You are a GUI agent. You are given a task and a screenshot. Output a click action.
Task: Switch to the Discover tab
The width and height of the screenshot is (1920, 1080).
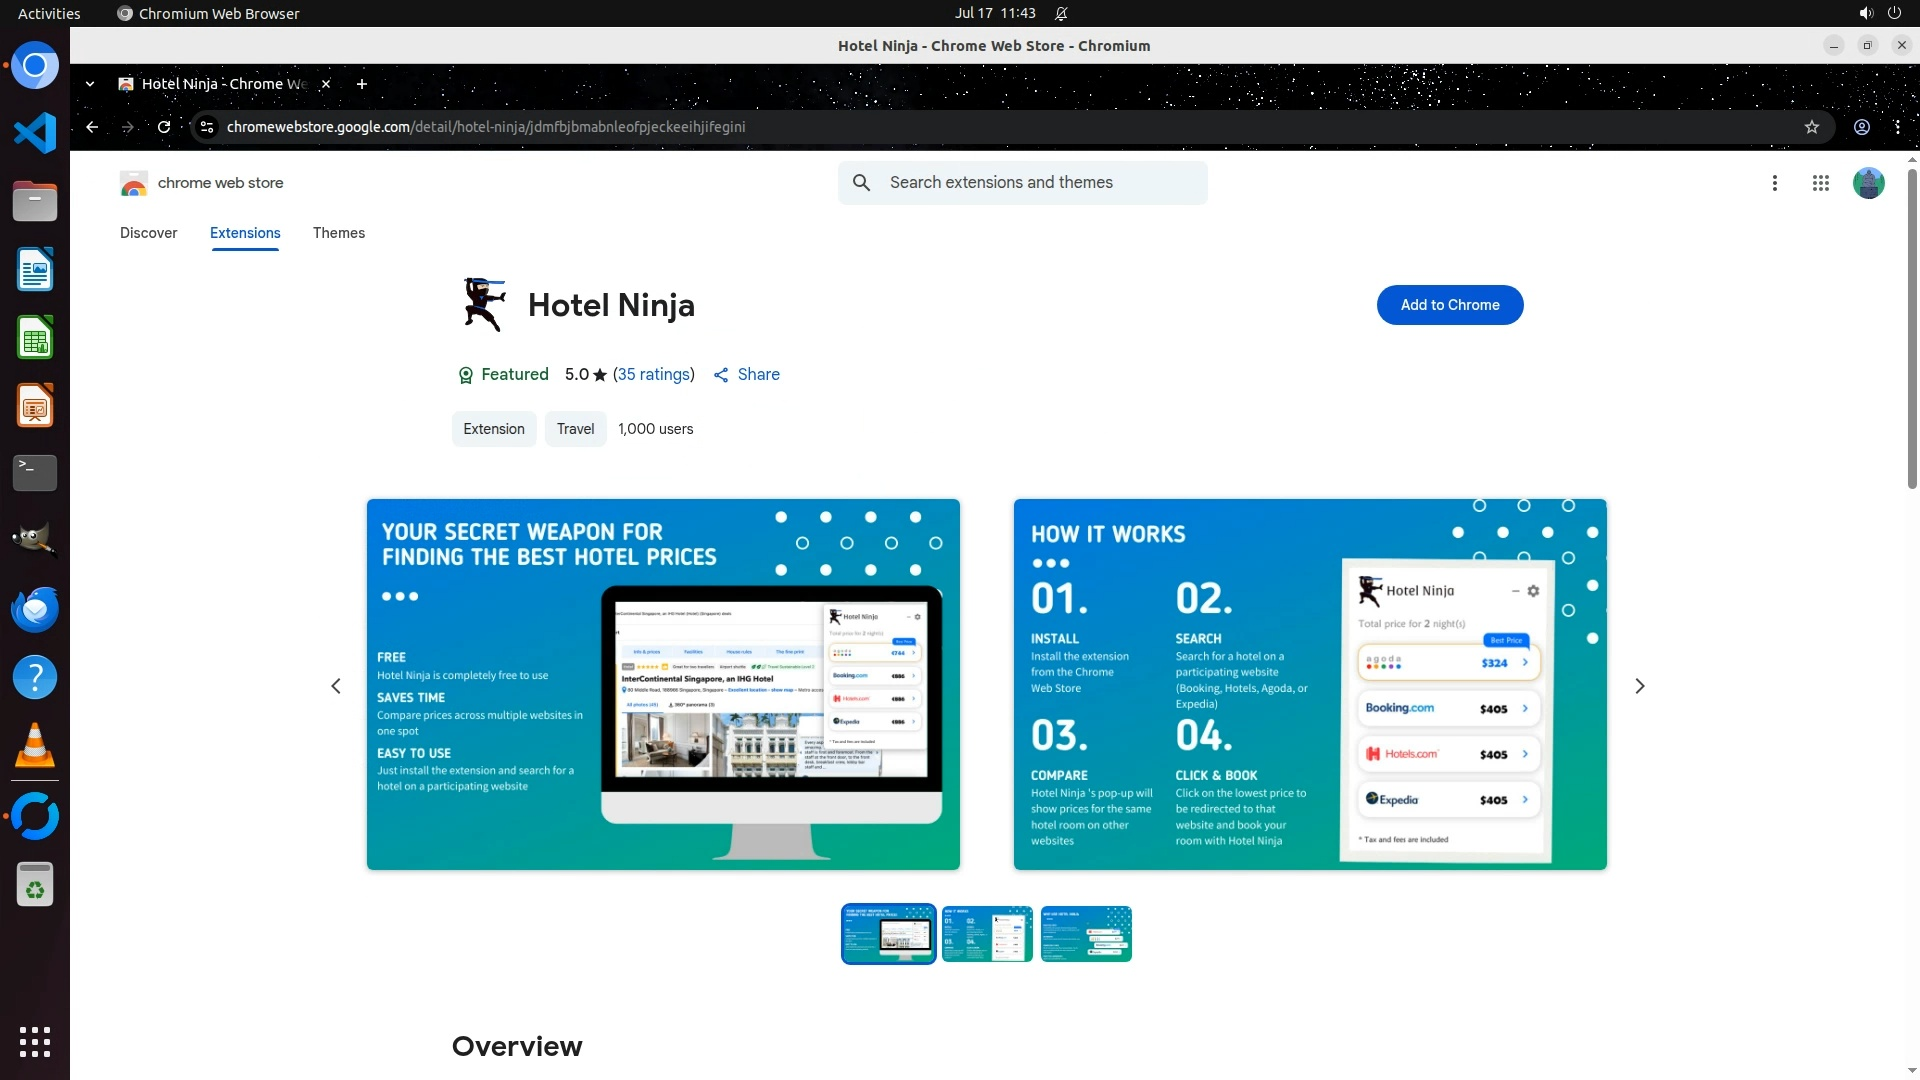(x=148, y=233)
